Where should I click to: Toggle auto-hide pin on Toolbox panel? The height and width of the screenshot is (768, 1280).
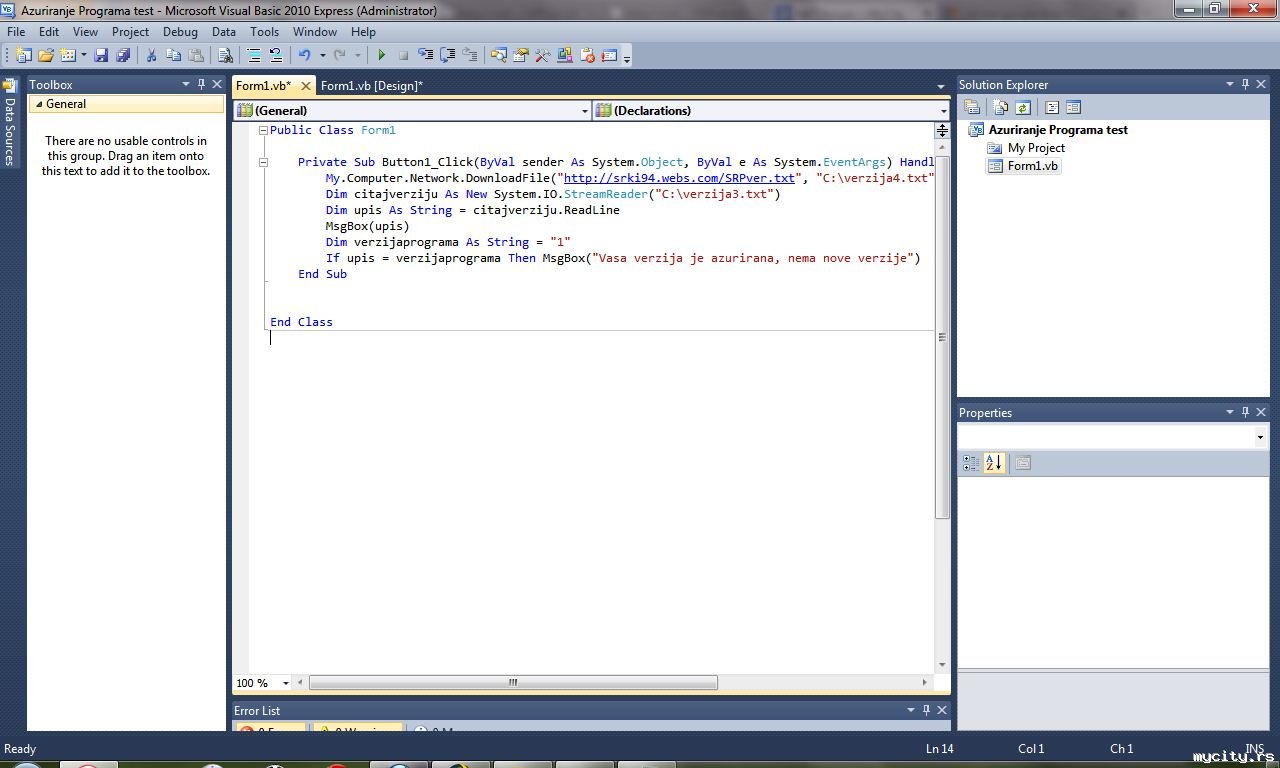[x=201, y=85]
